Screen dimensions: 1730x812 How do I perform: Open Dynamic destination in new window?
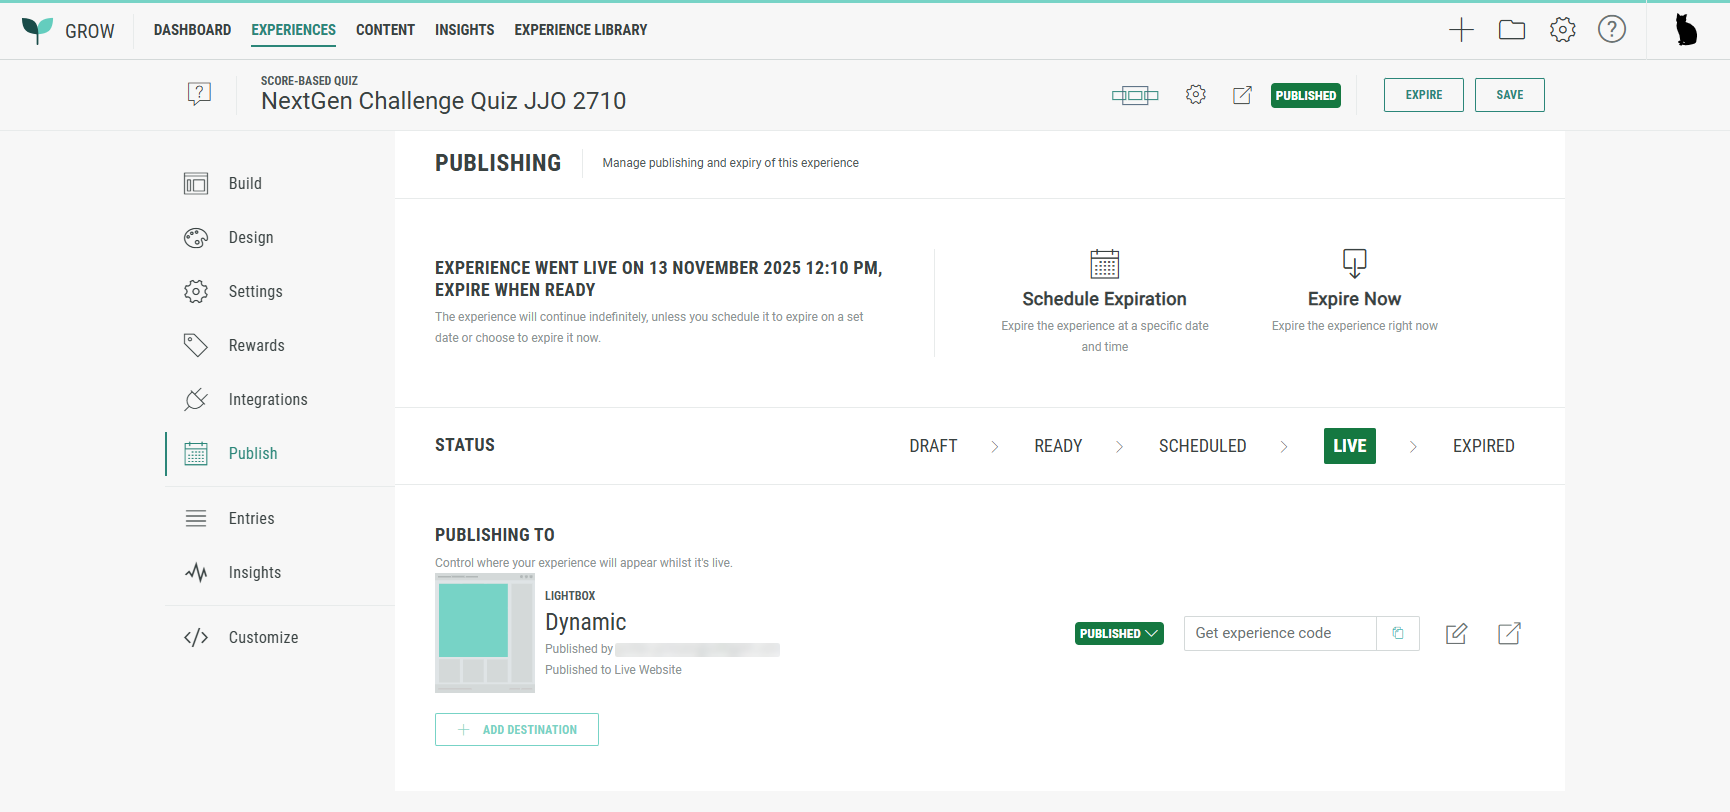click(x=1509, y=633)
